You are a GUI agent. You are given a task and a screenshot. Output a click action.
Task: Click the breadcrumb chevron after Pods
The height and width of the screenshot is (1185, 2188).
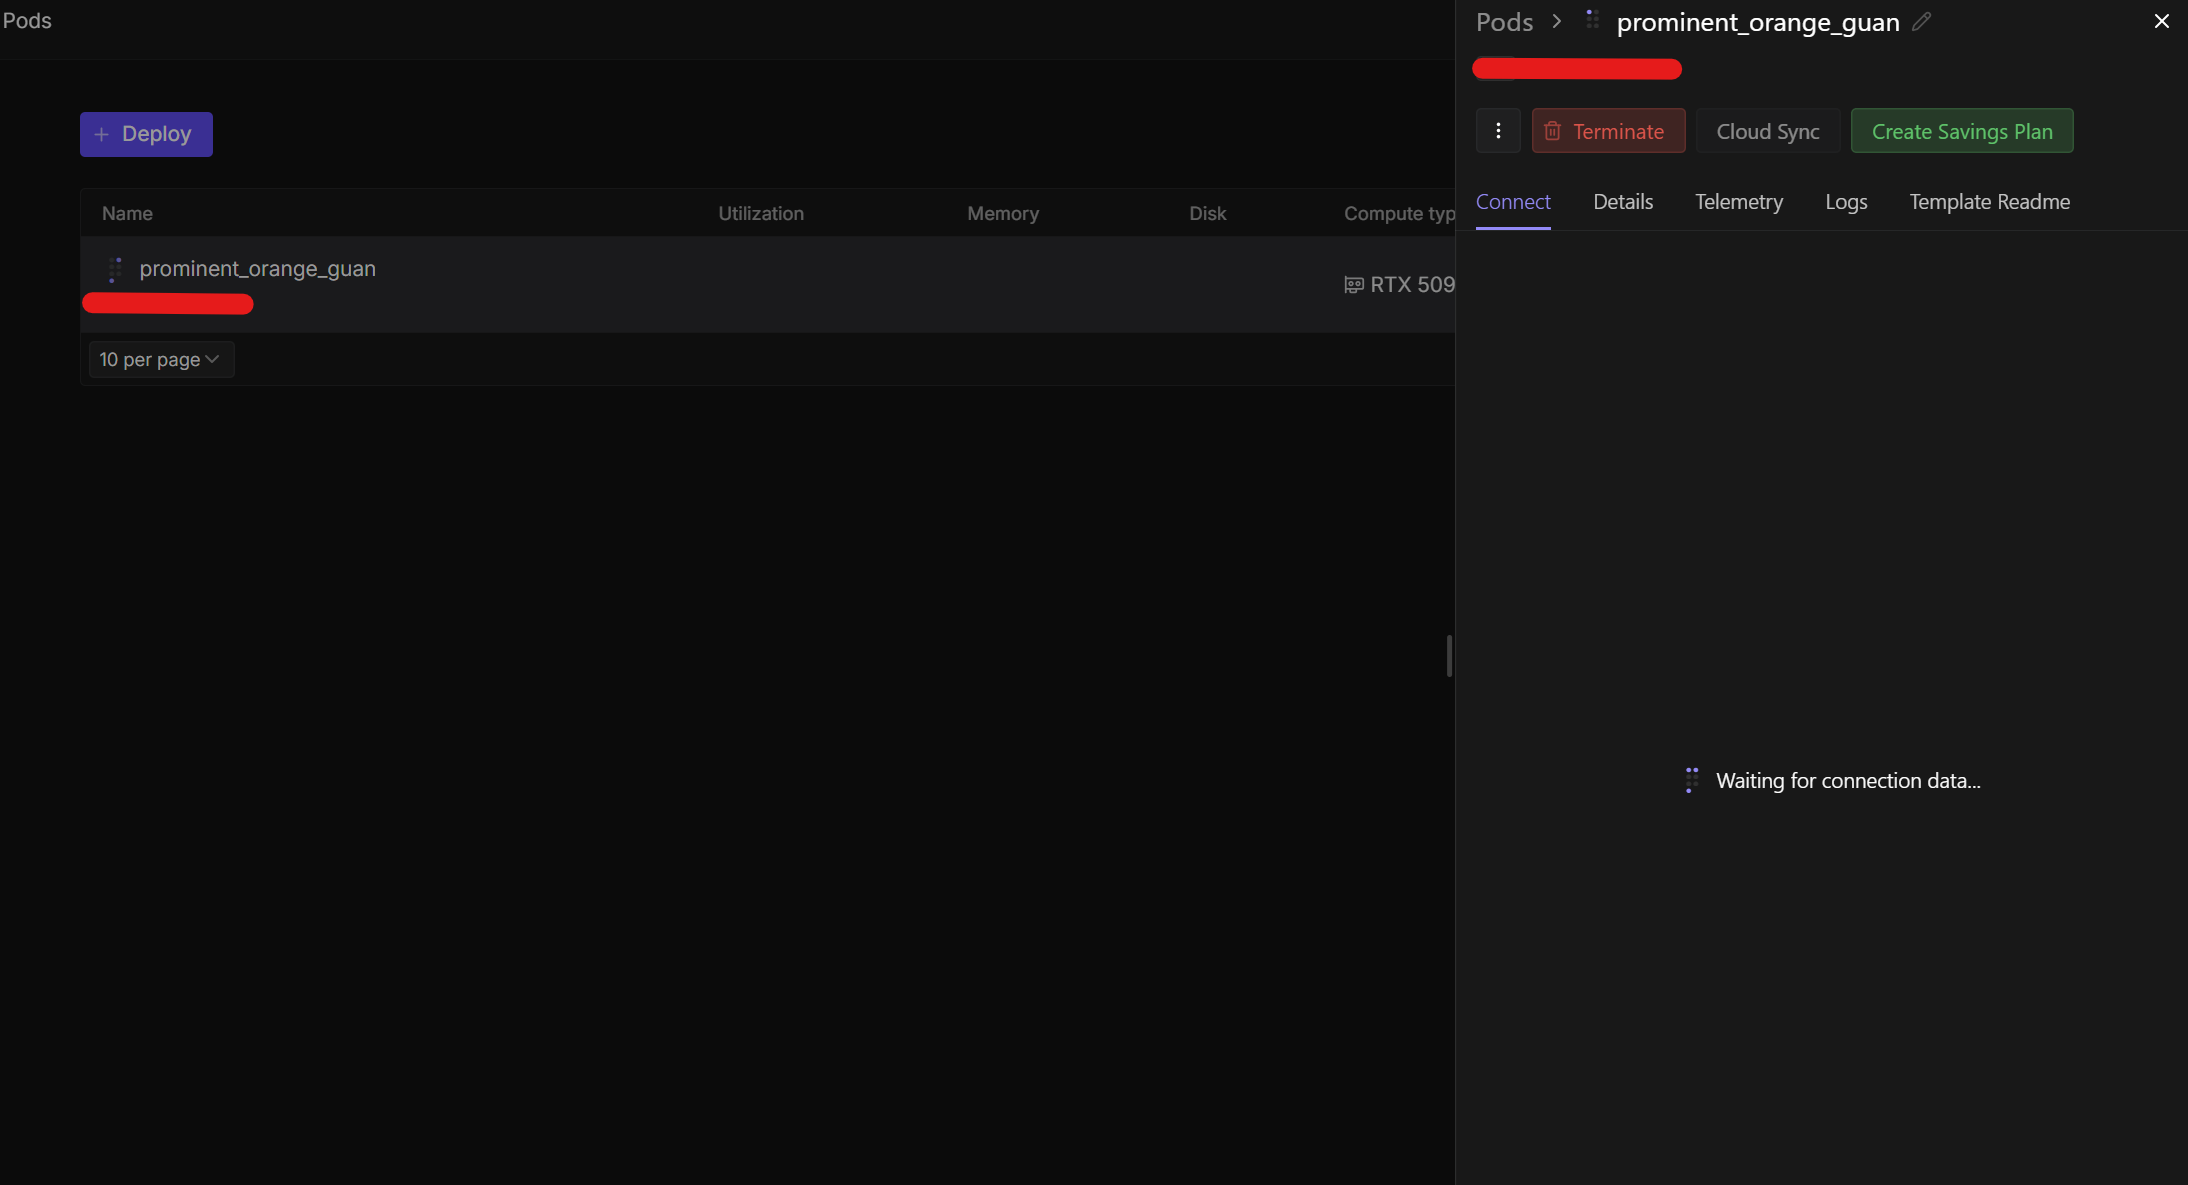point(1556,21)
